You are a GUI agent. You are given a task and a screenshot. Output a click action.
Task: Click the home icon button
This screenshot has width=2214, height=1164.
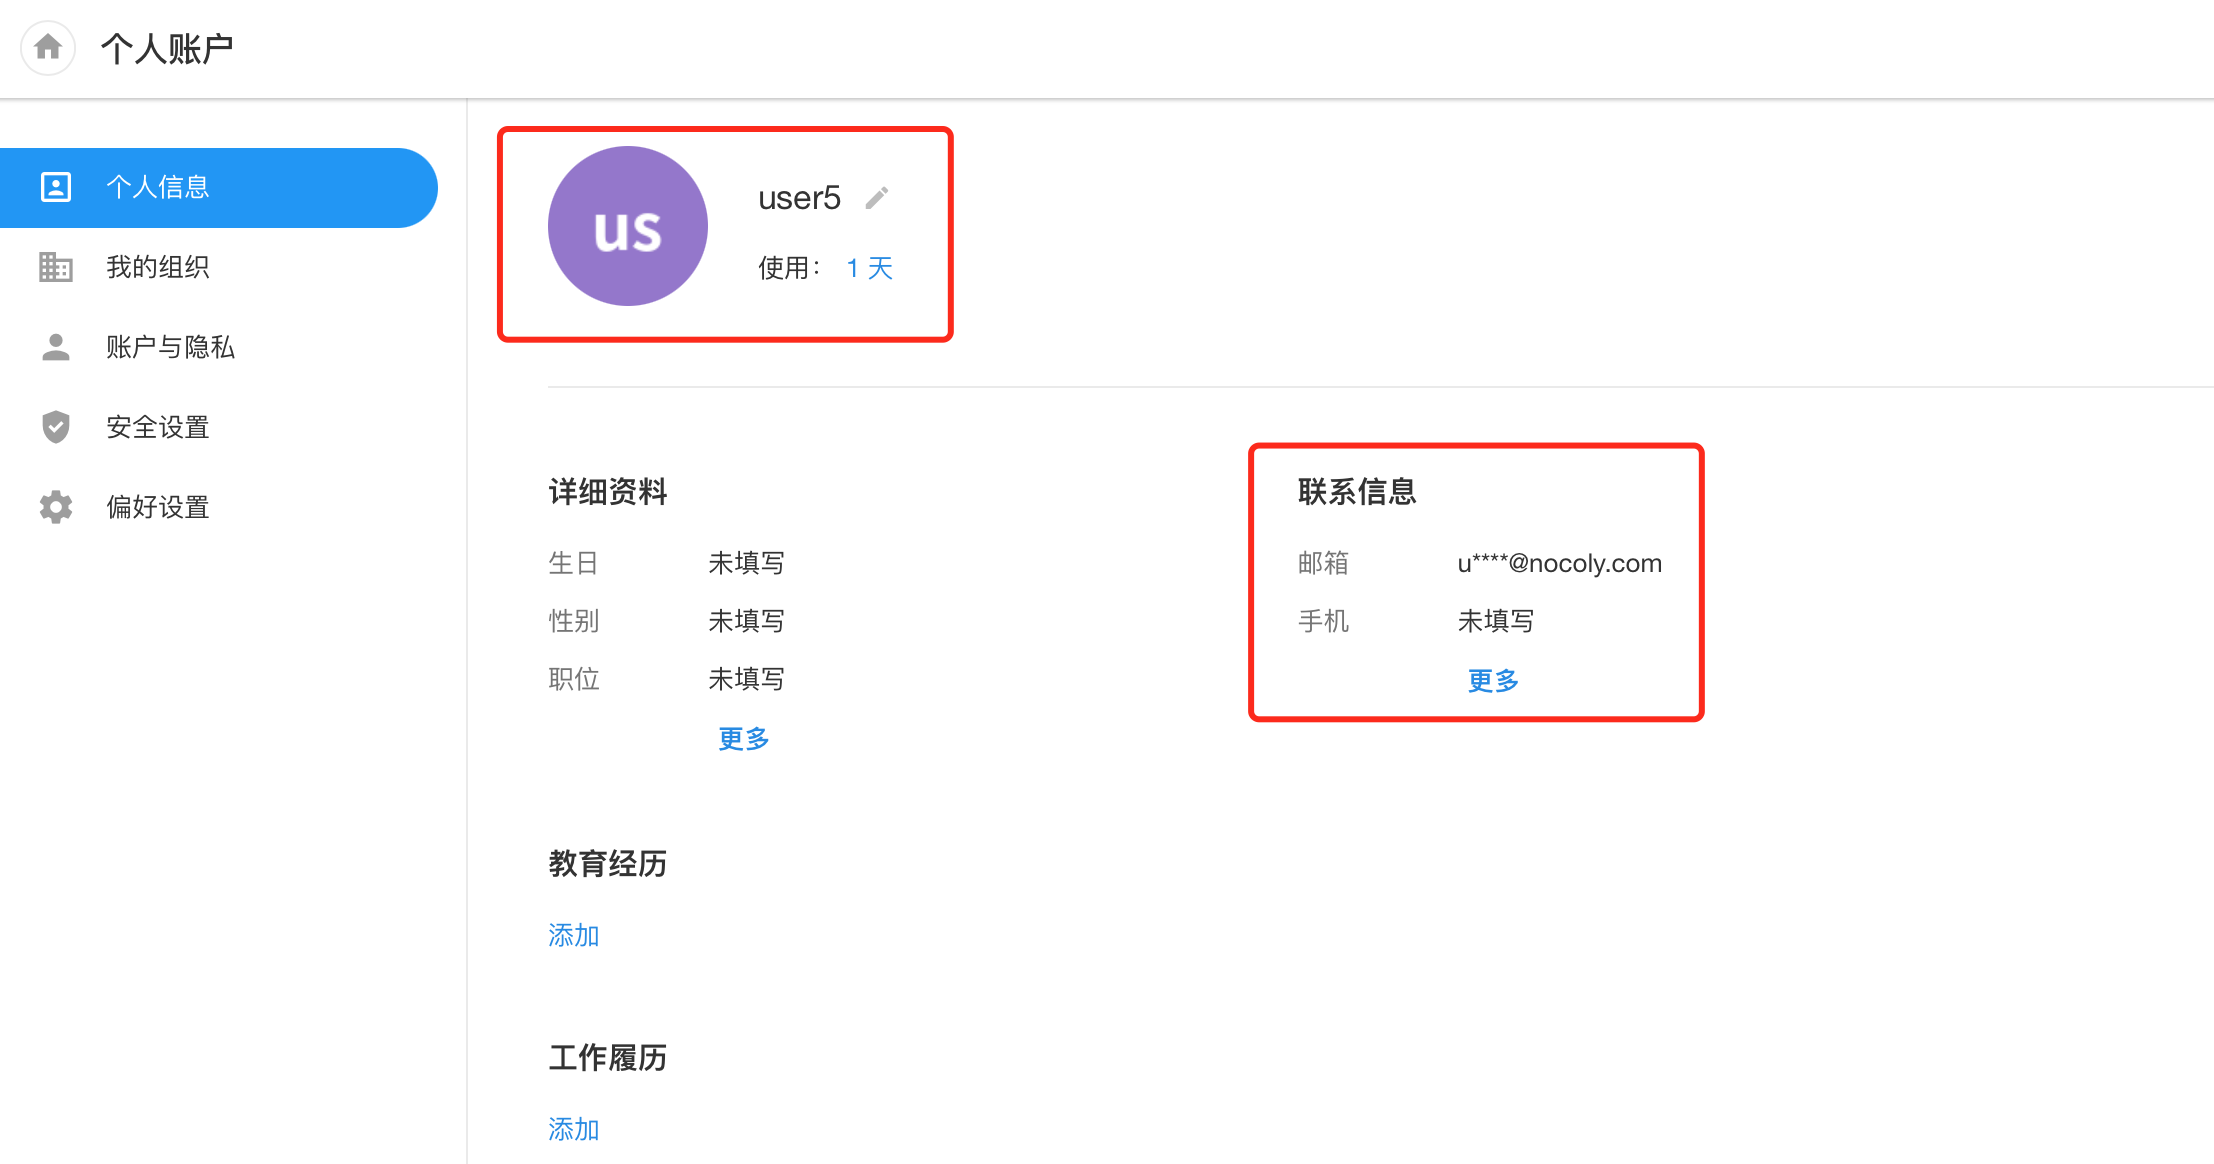pos(48,47)
